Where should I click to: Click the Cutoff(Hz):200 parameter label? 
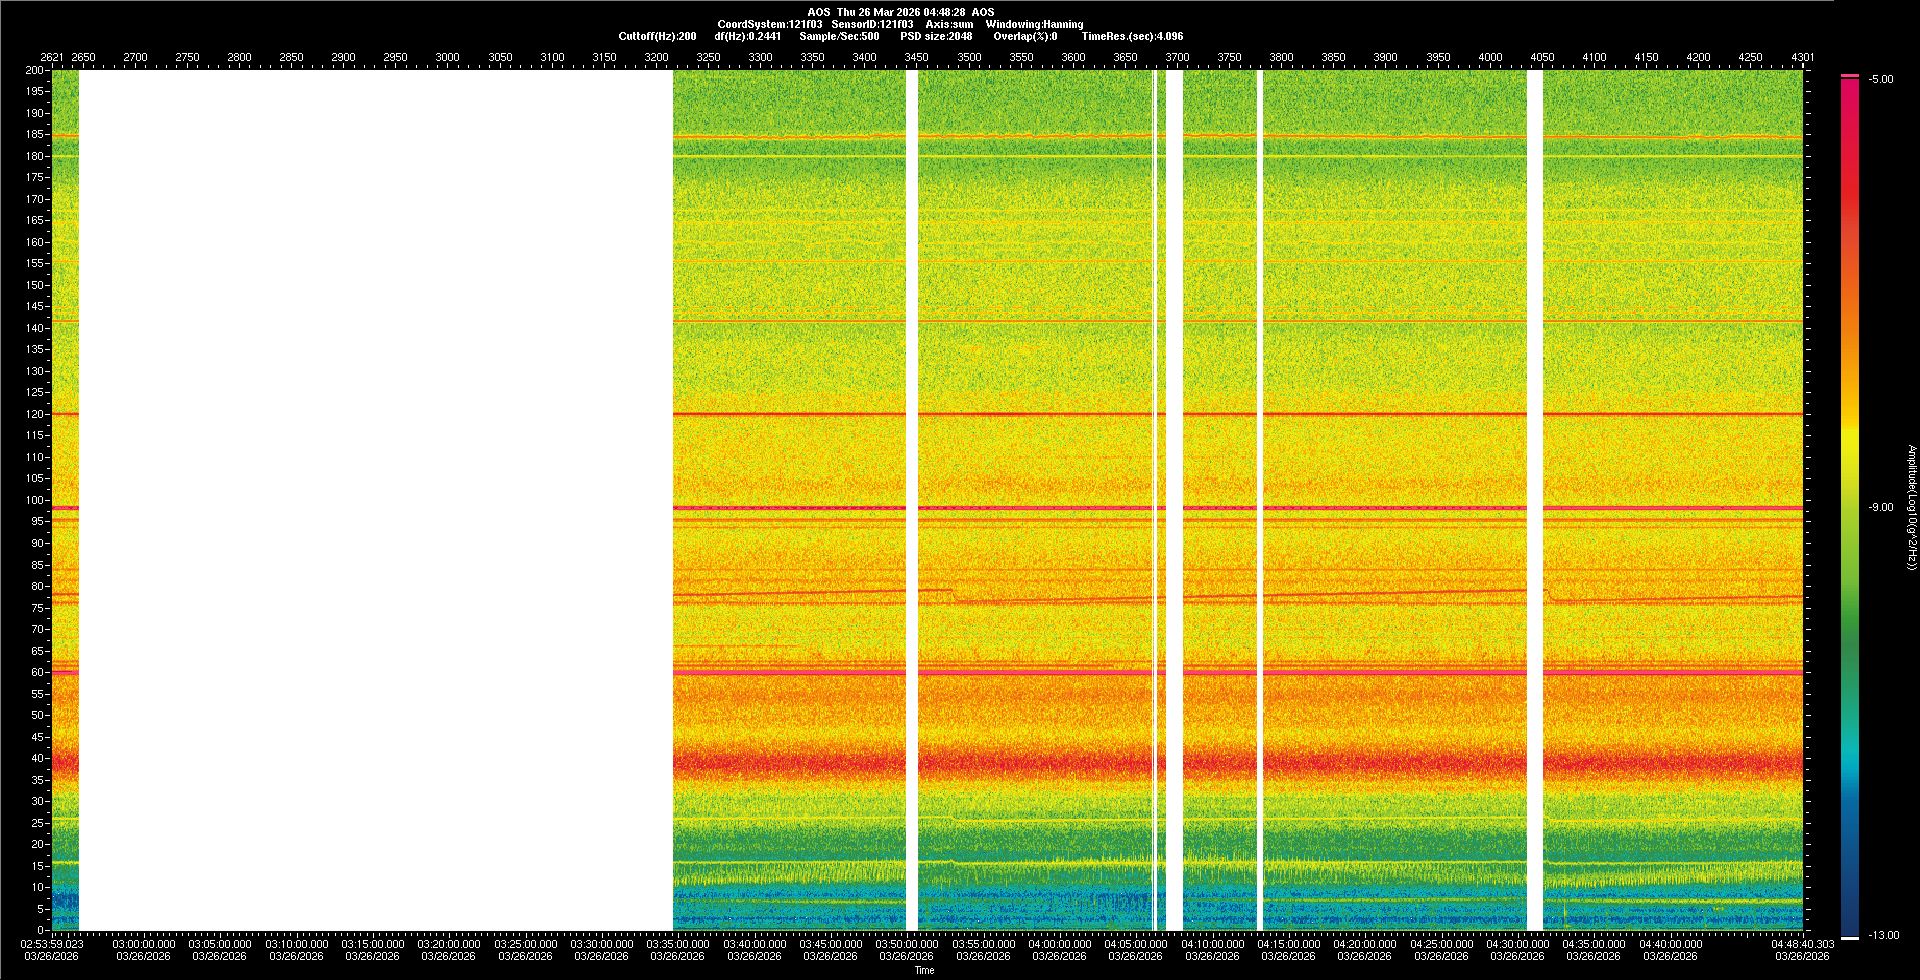[657, 36]
